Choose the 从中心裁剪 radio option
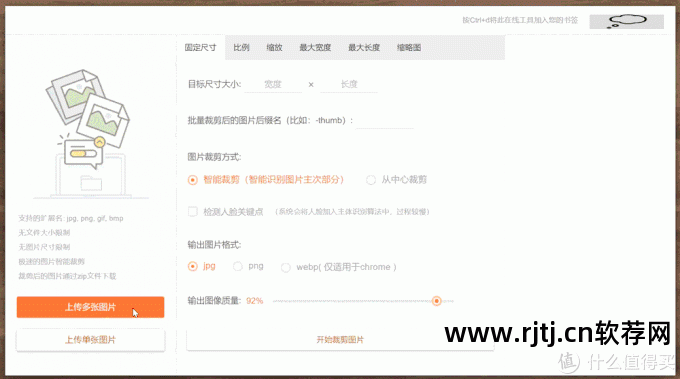Viewport: 680px width, 379px height. [x=371, y=180]
